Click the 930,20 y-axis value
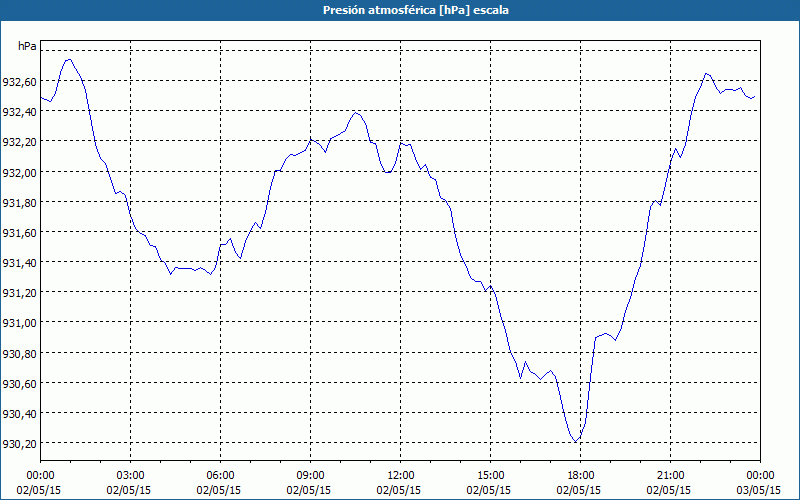Screen dimensions: 800x500 coord(19,443)
